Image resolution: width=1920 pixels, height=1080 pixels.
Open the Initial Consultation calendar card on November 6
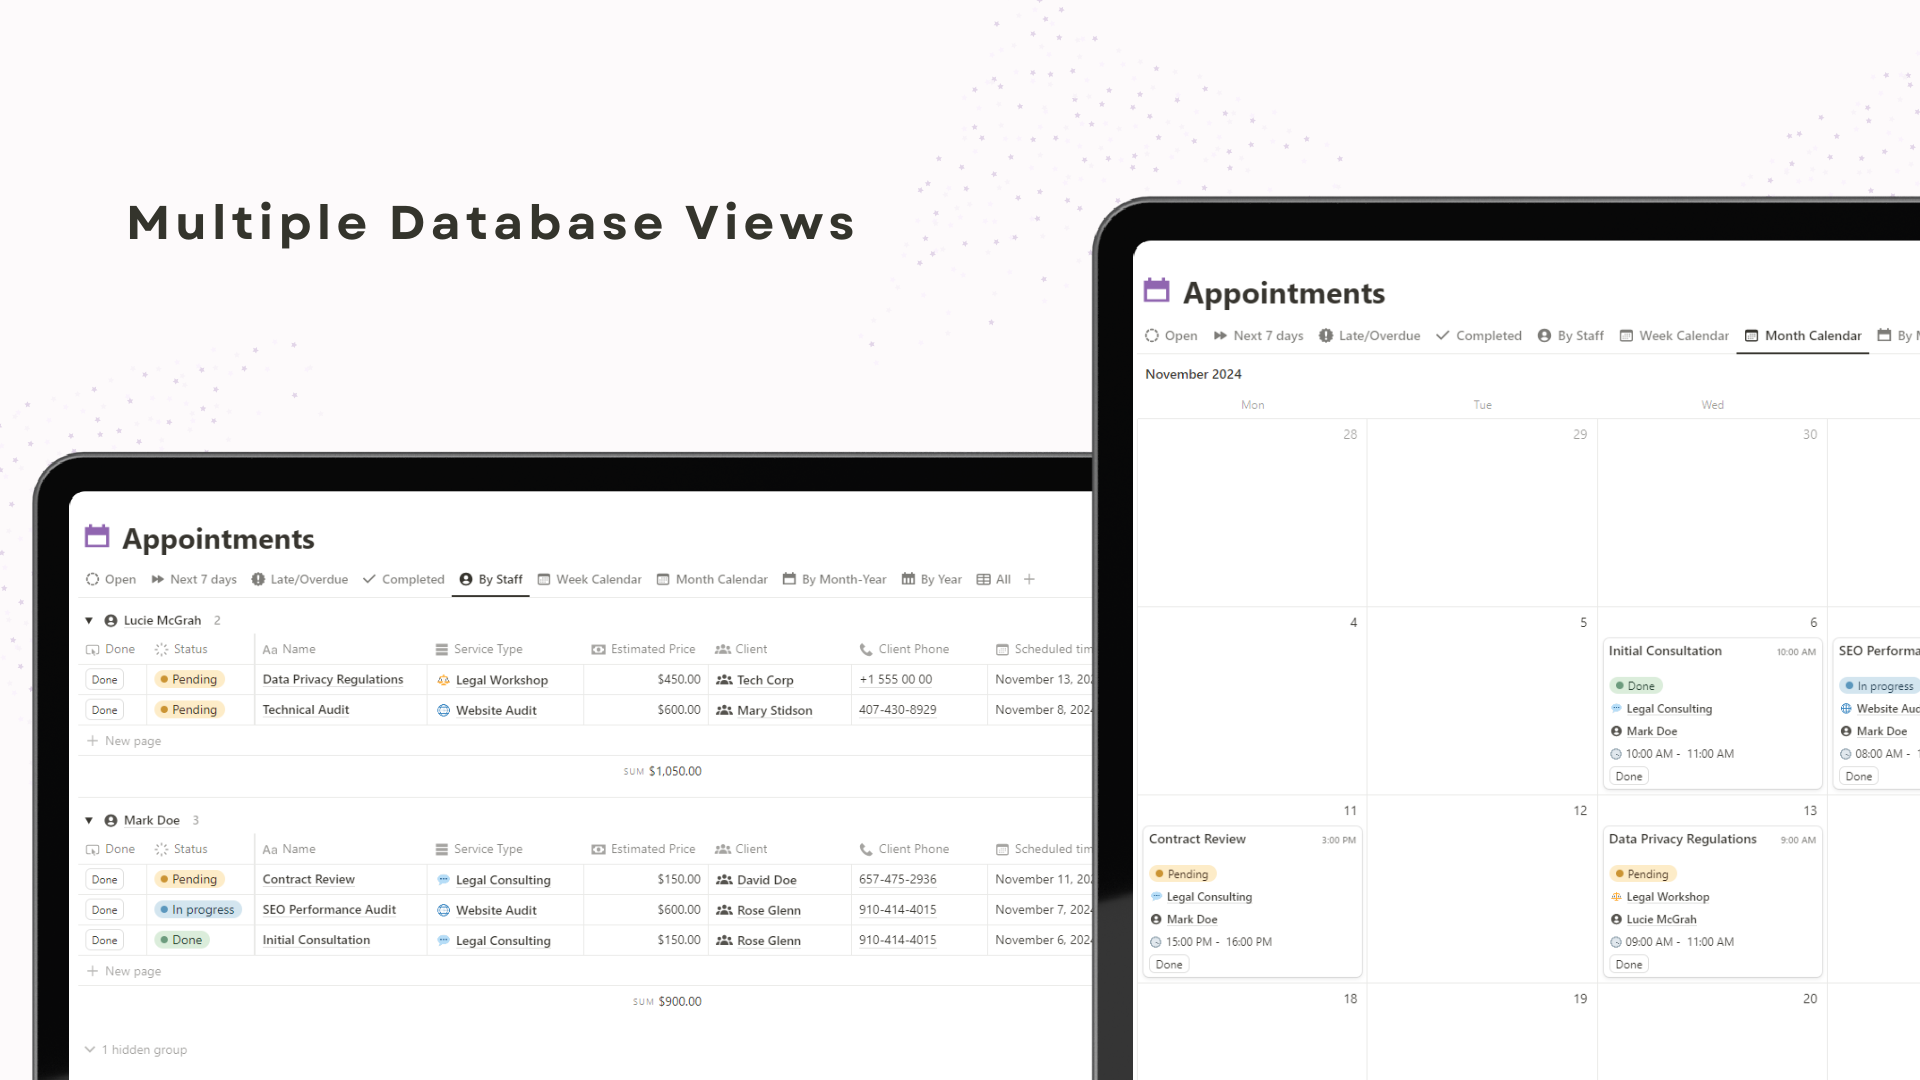[x=1712, y=713]
